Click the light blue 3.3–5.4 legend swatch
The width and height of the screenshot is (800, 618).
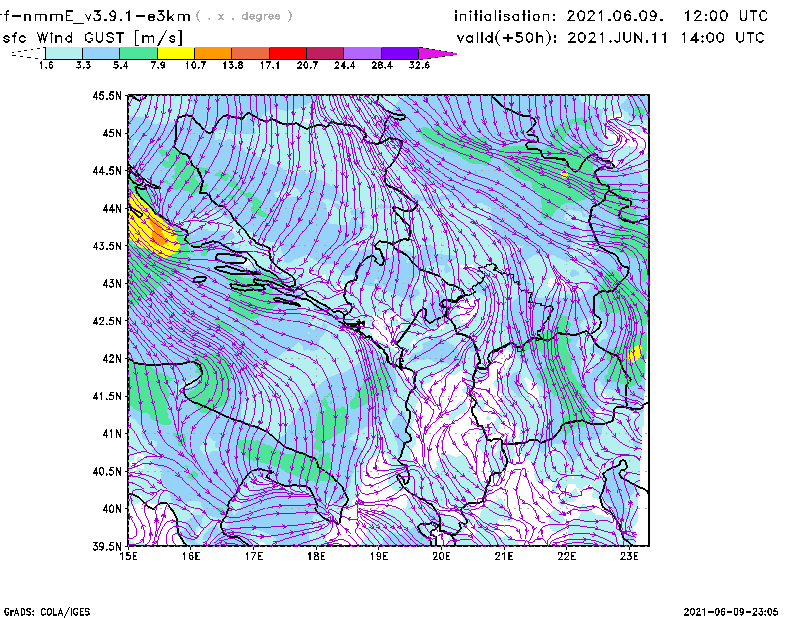click(x=101, y=53)
